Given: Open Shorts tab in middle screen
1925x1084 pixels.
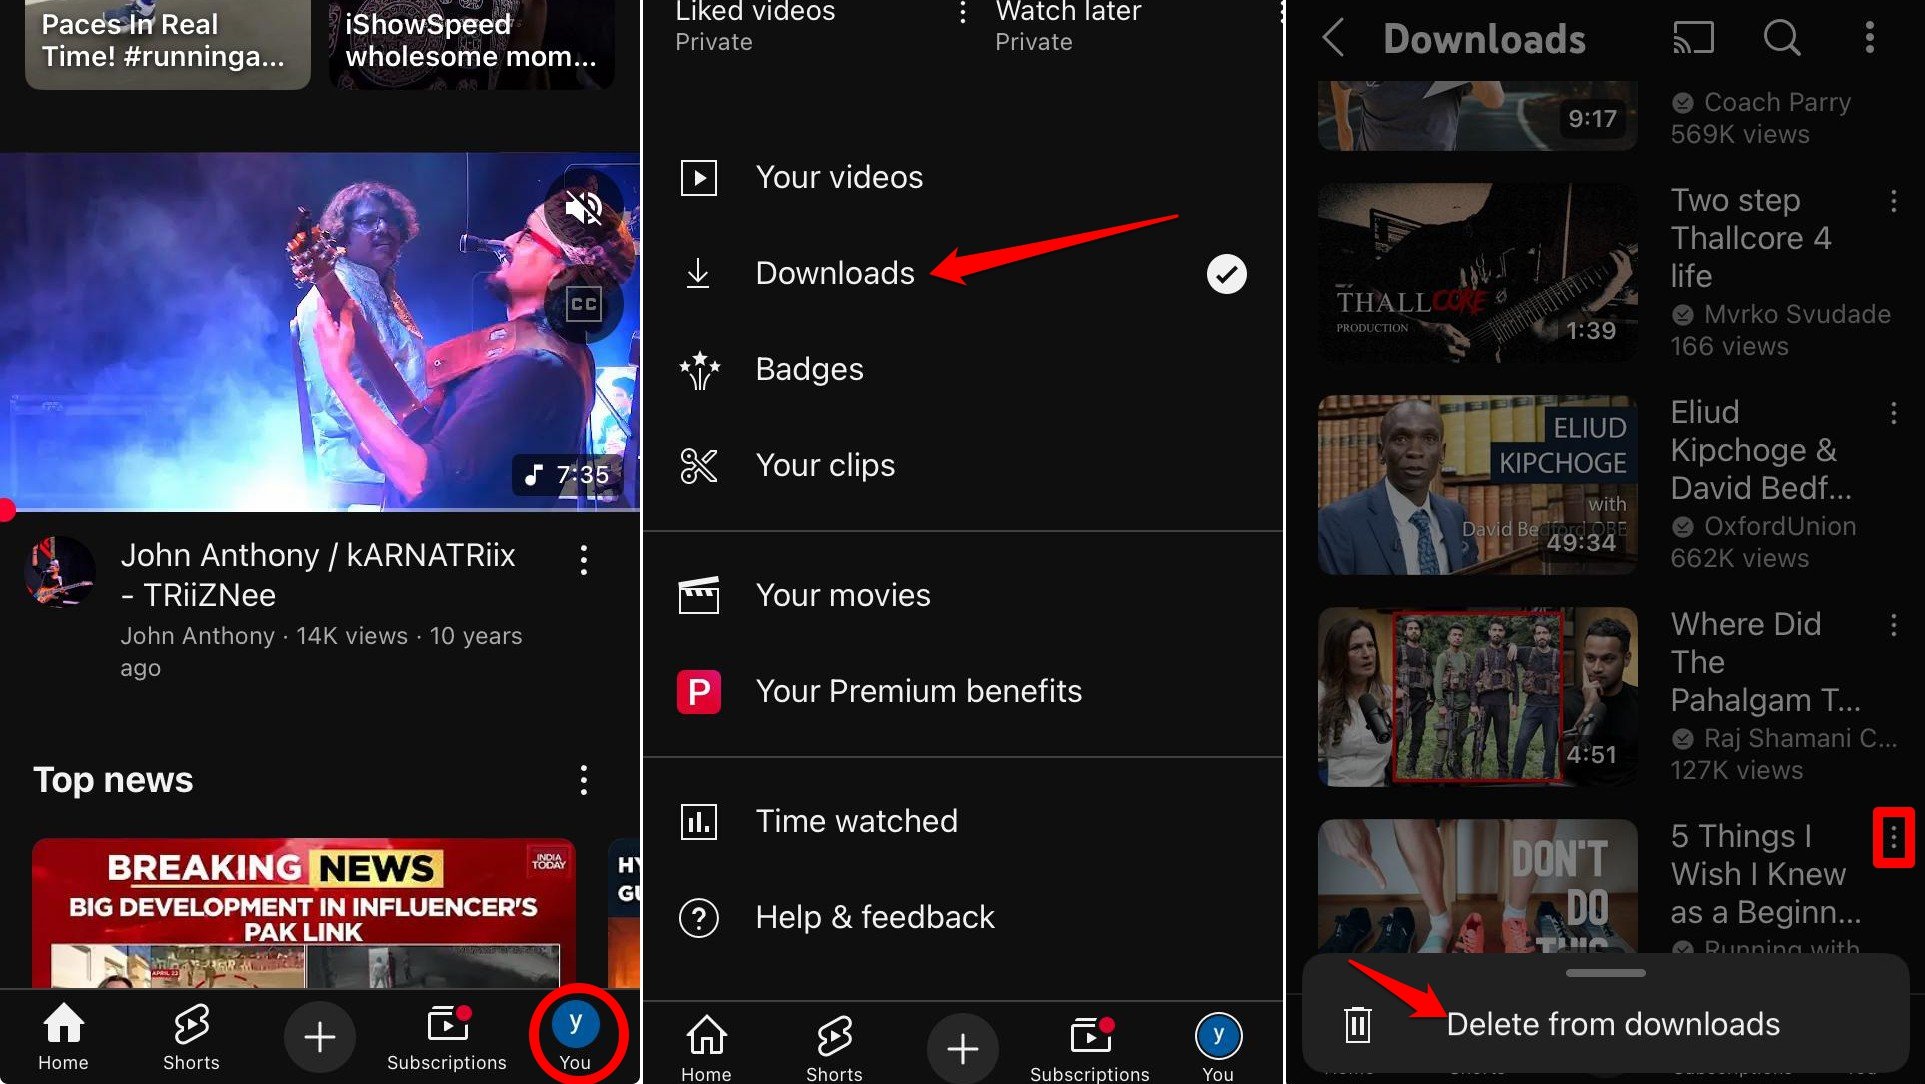Looking at the screenshot, I should [x=834, y=1047].
